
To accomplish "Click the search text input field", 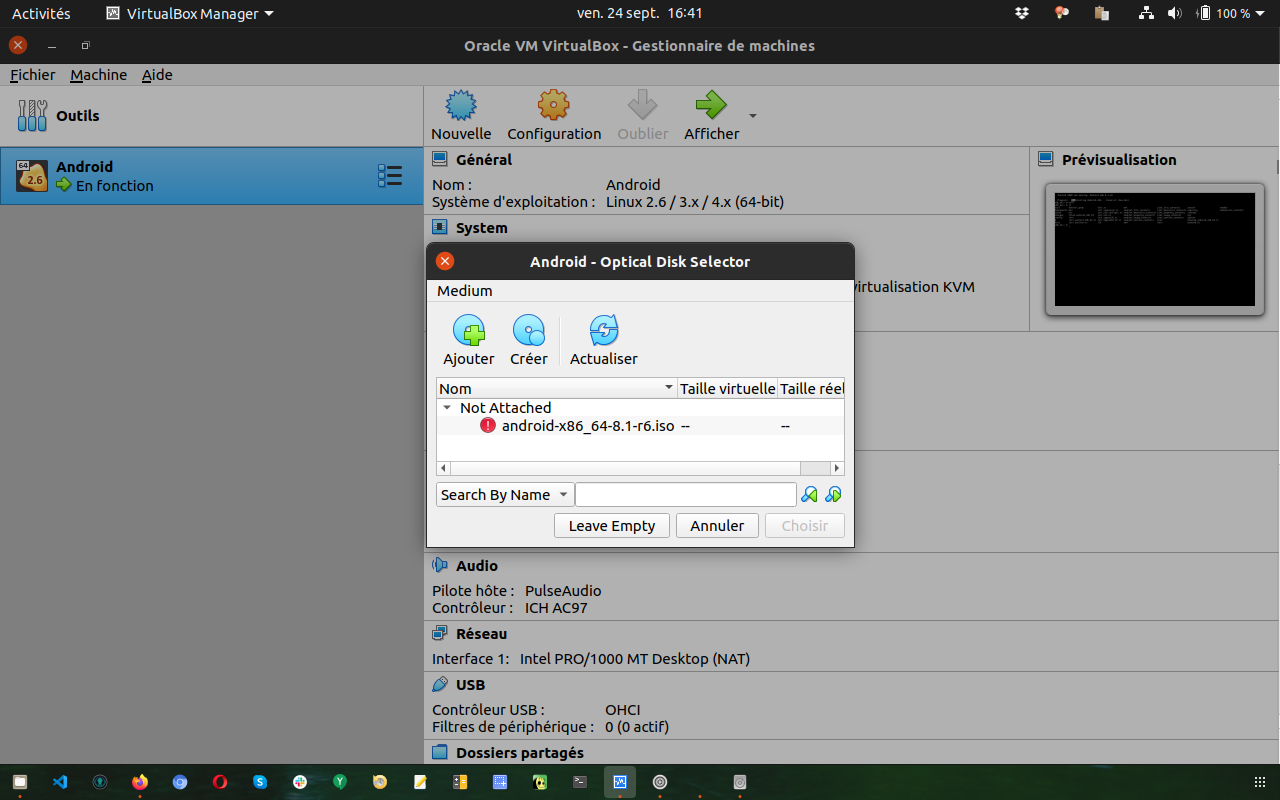I will click(x=686, y=495).
